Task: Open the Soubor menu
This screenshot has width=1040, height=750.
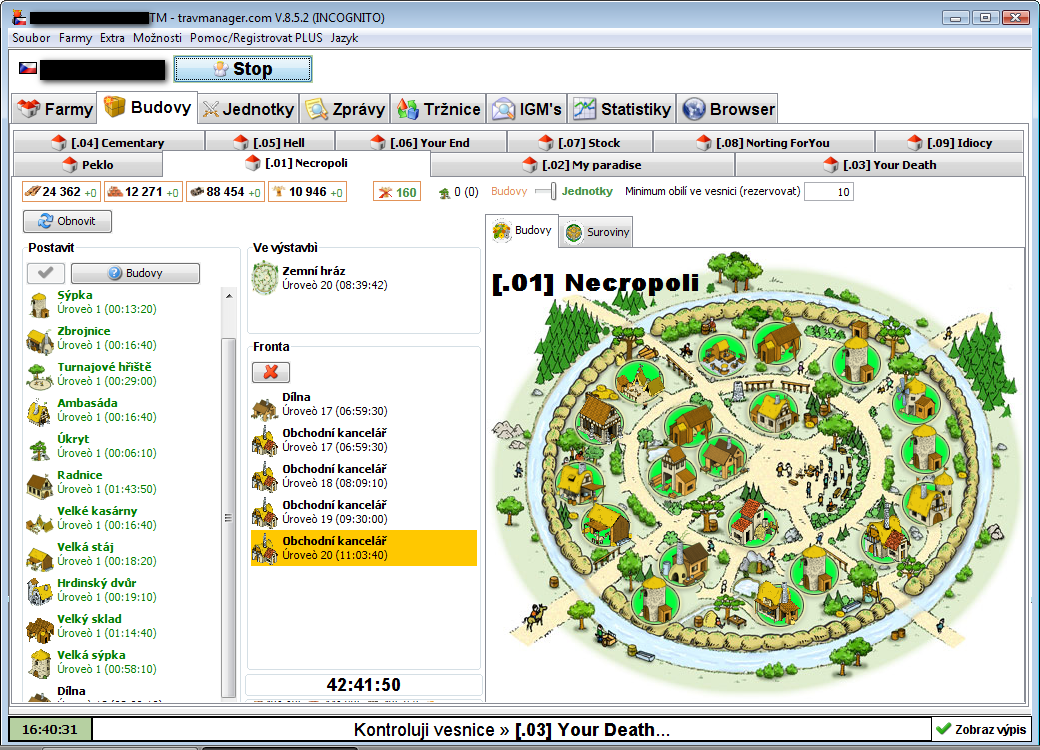Action: (31, 38)
